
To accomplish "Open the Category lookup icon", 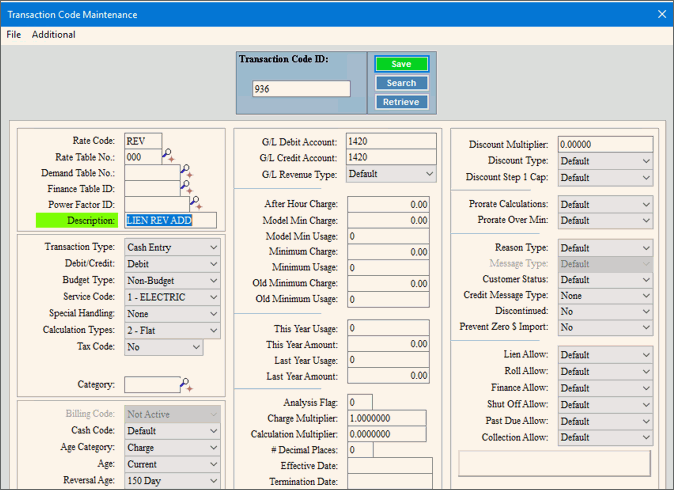I will [x=187, y=385].
